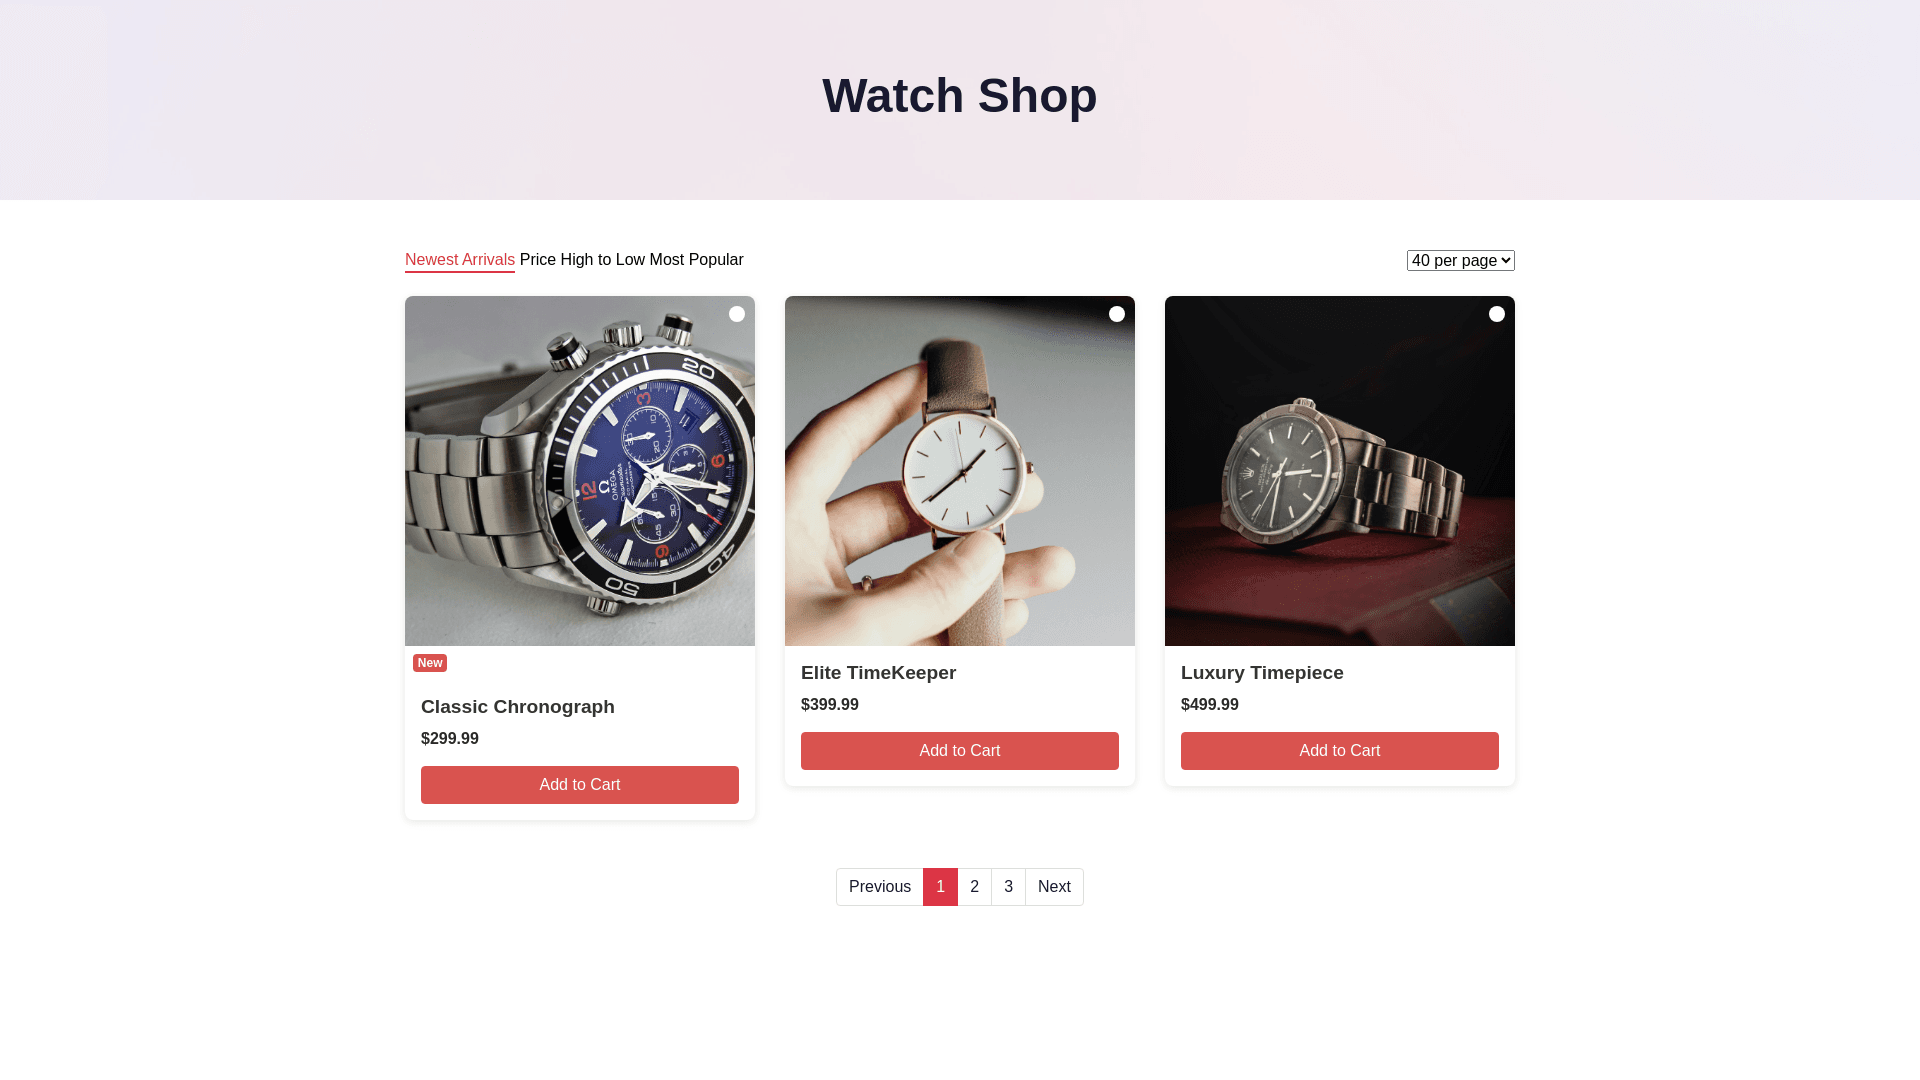
Task: Click the round icon on Elite TimeKeeper image
Action: click(1117, 314)
